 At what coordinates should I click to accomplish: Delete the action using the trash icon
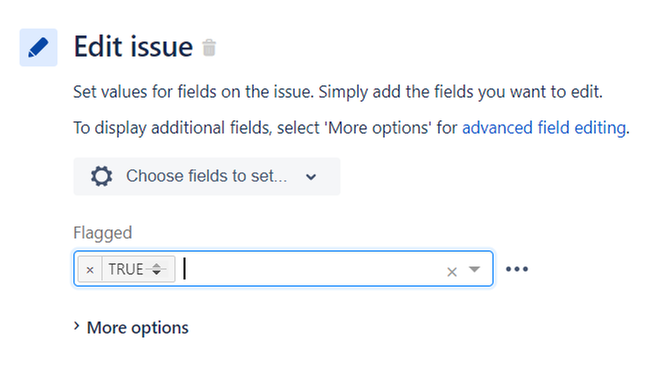click(209, 47)
